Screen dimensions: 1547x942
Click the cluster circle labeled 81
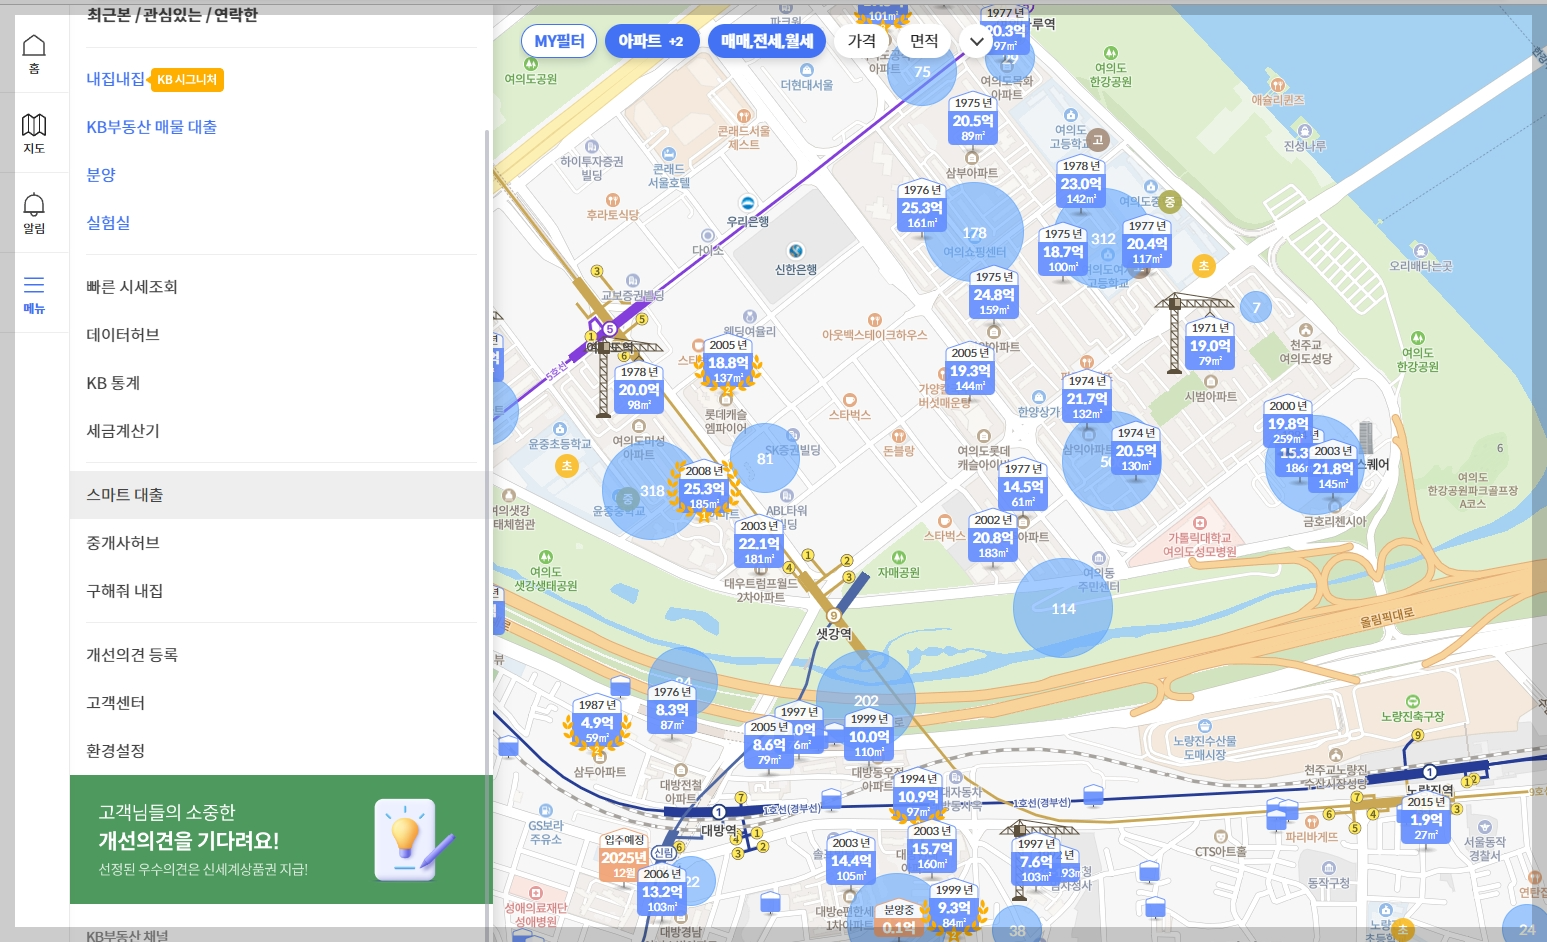pos(765,458)
